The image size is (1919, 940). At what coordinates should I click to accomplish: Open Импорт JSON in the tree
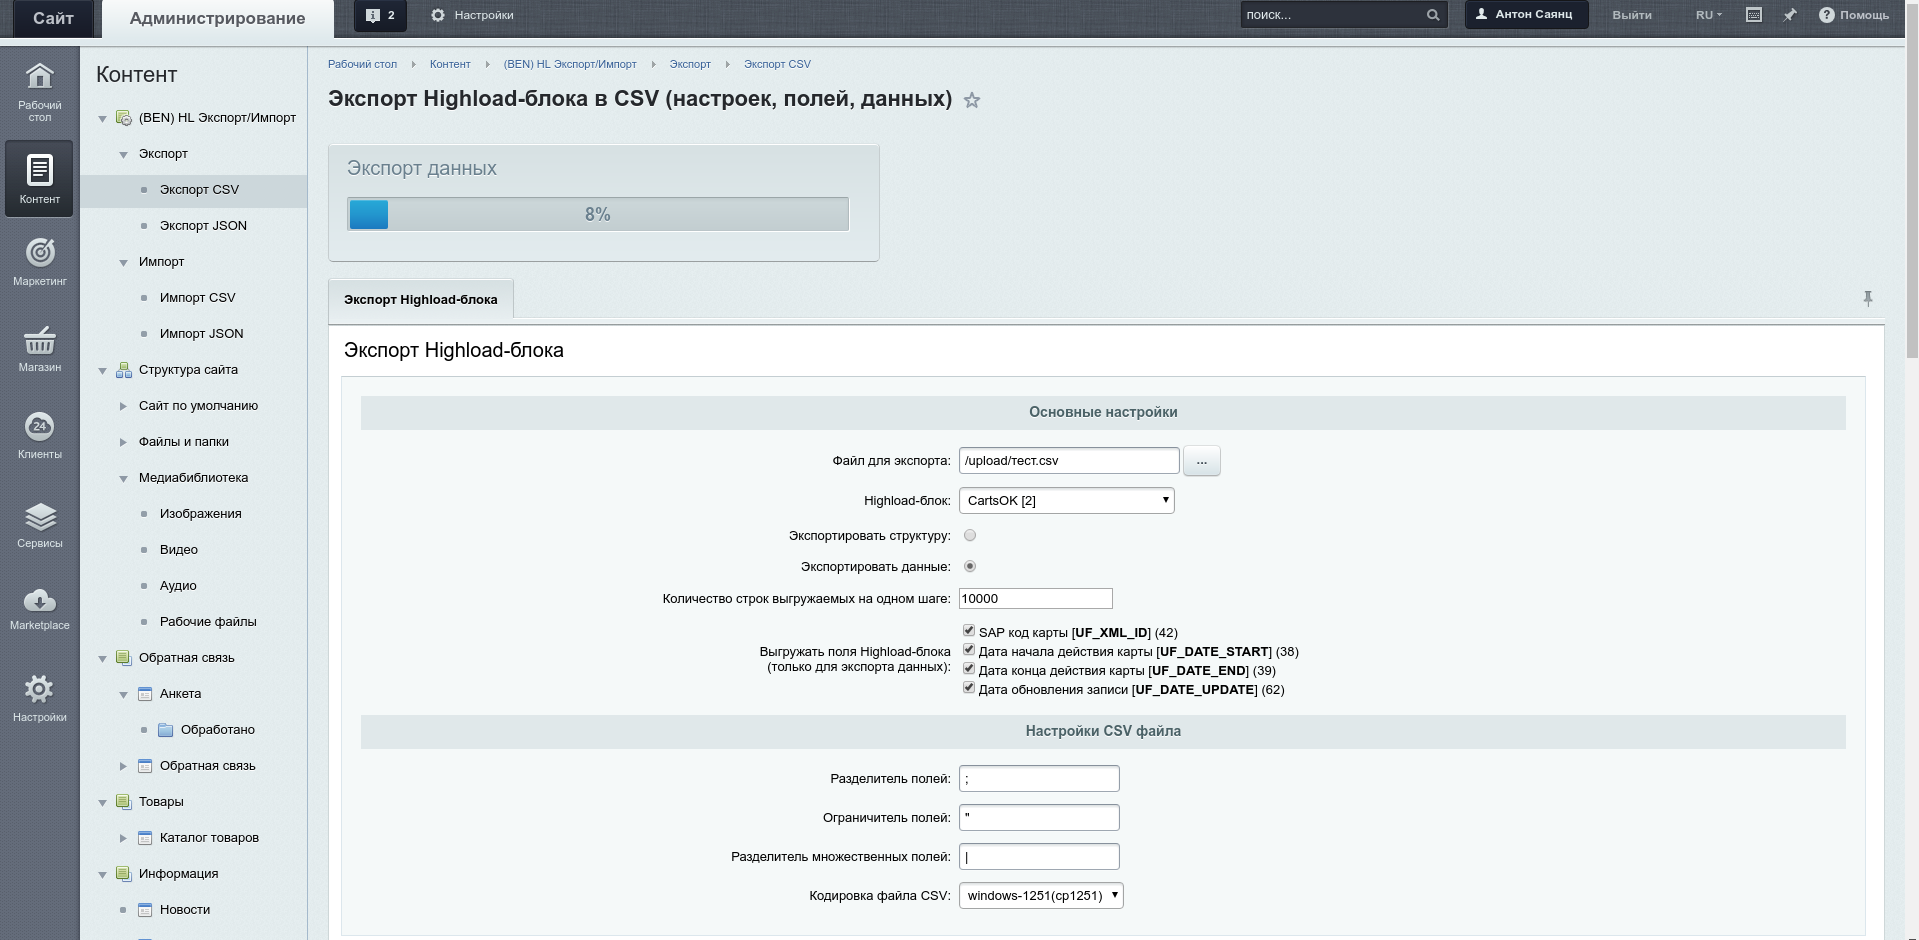tap(201, 334)
